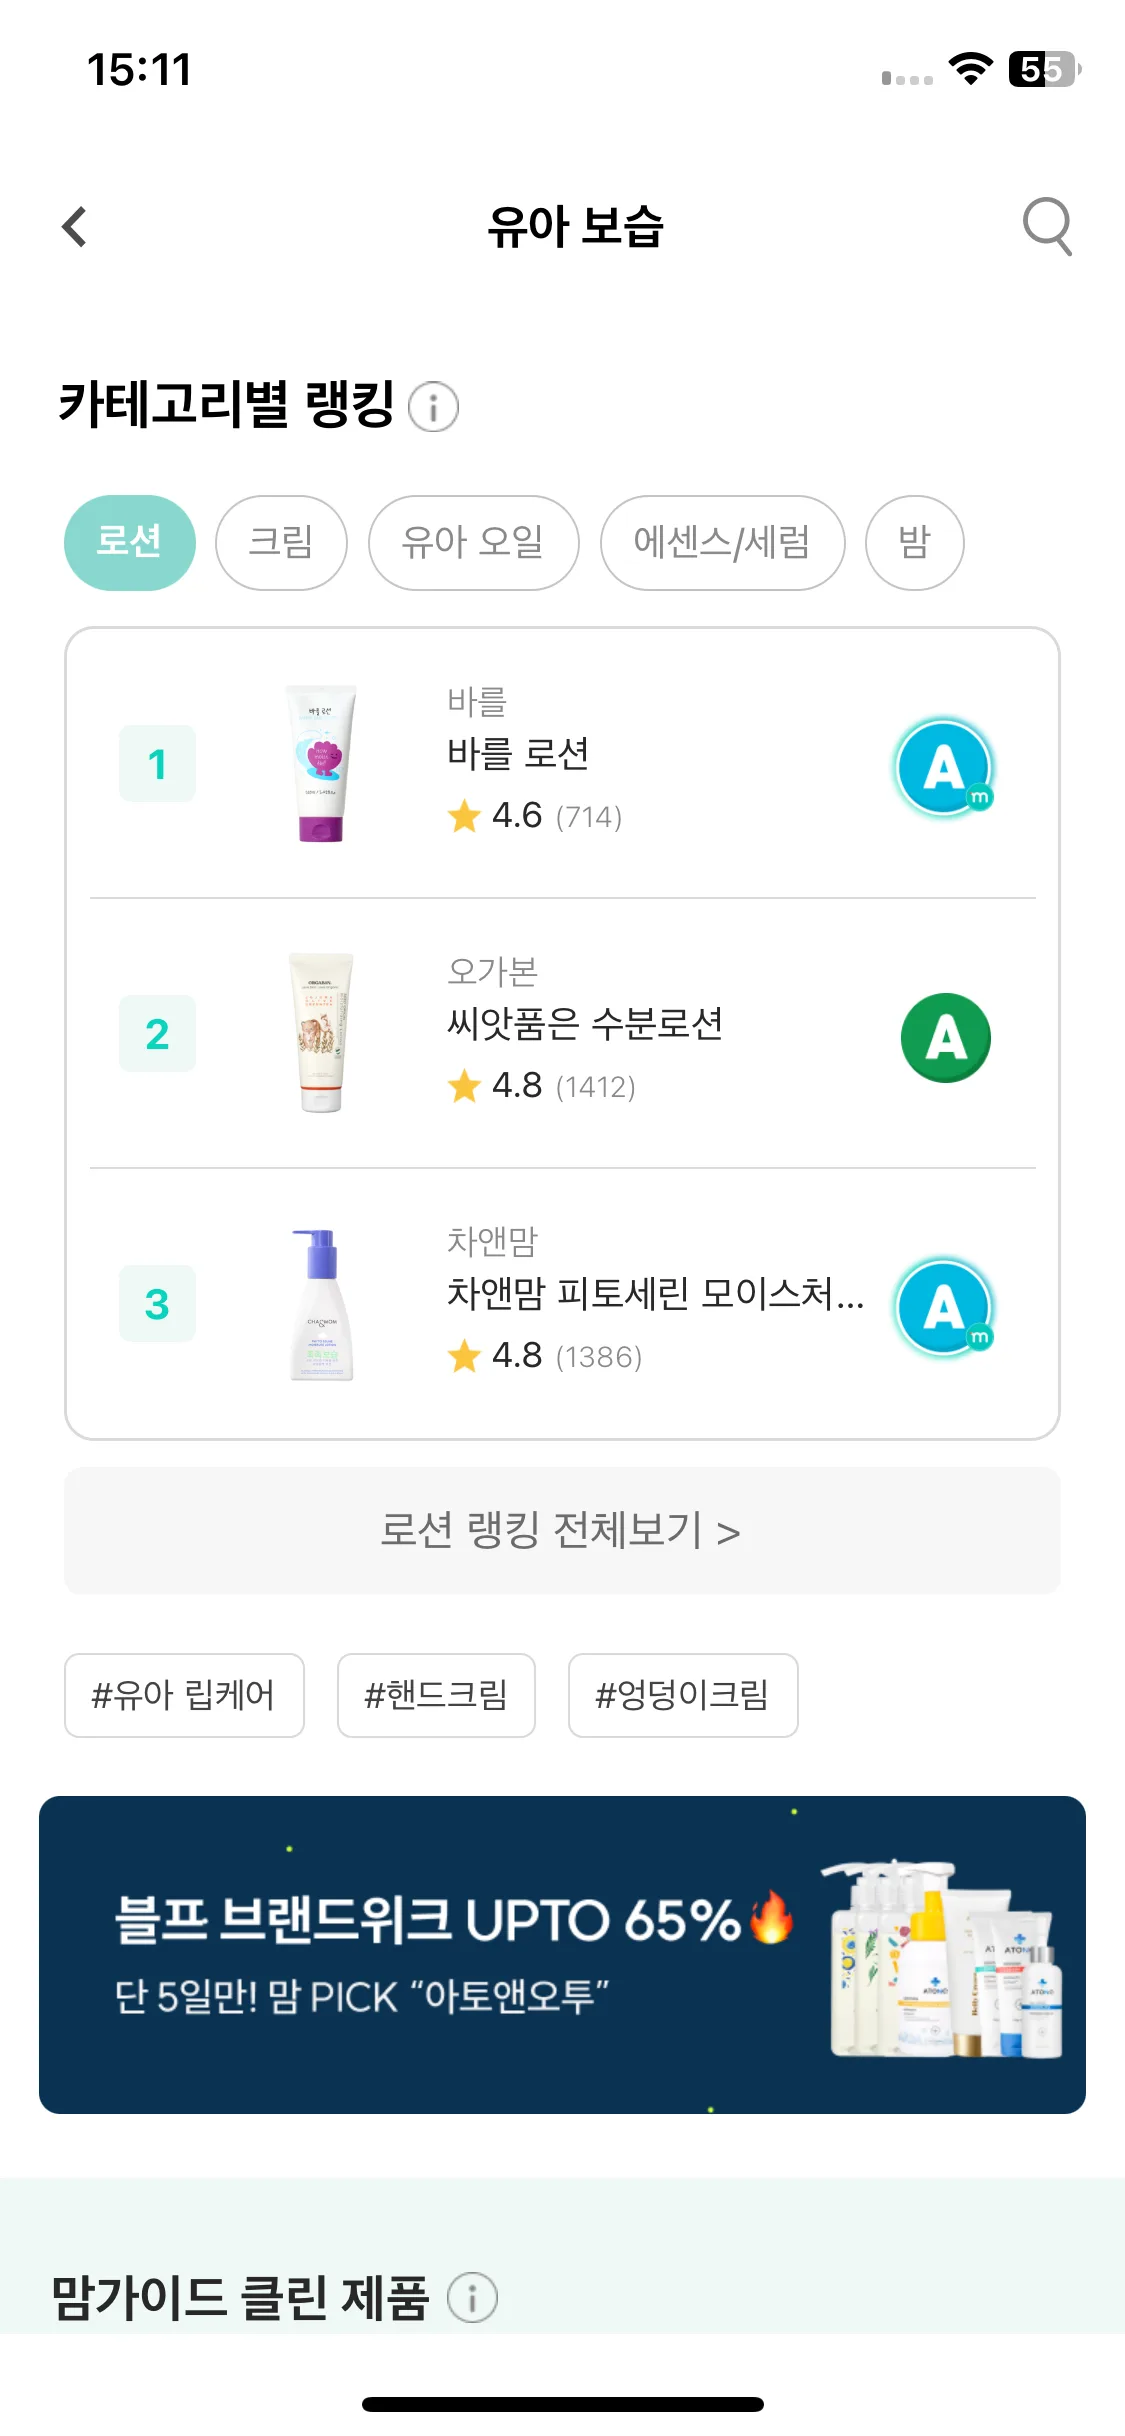Image resolution: width=1125 pixels, height=2436 pixels.
Task: Open the #핸드크림 tag
Action: click(436, 1695)
